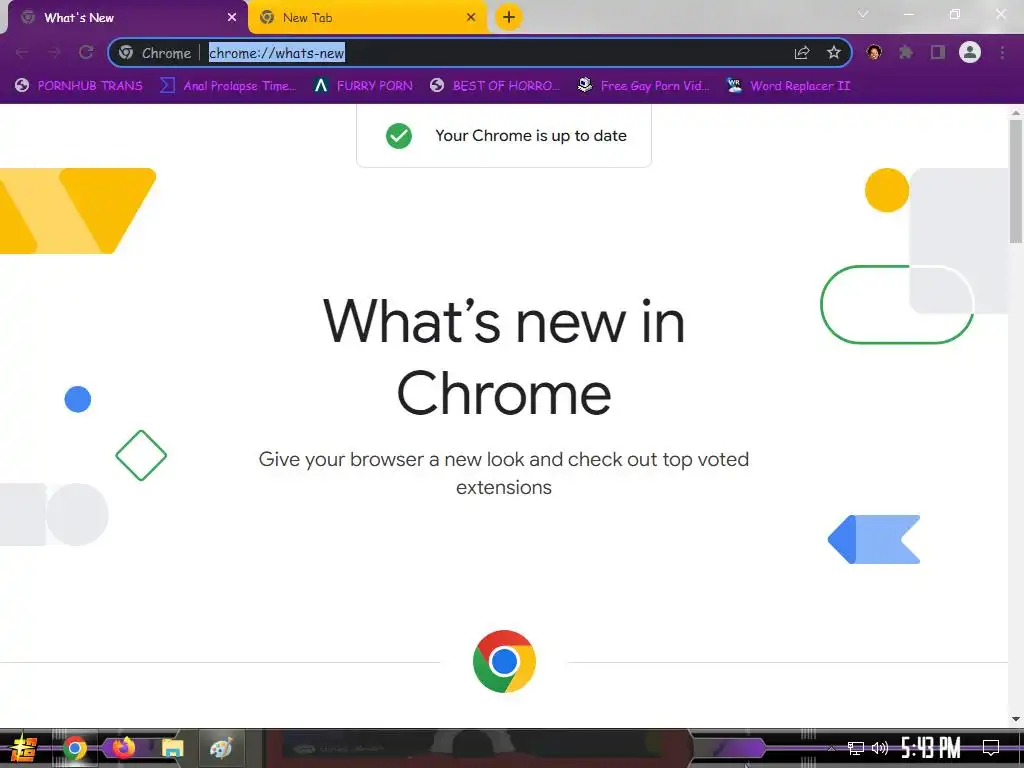The image size is (1024, 768).
Task: Minimize the Chrome window
Action: click(x=908, y=14)
